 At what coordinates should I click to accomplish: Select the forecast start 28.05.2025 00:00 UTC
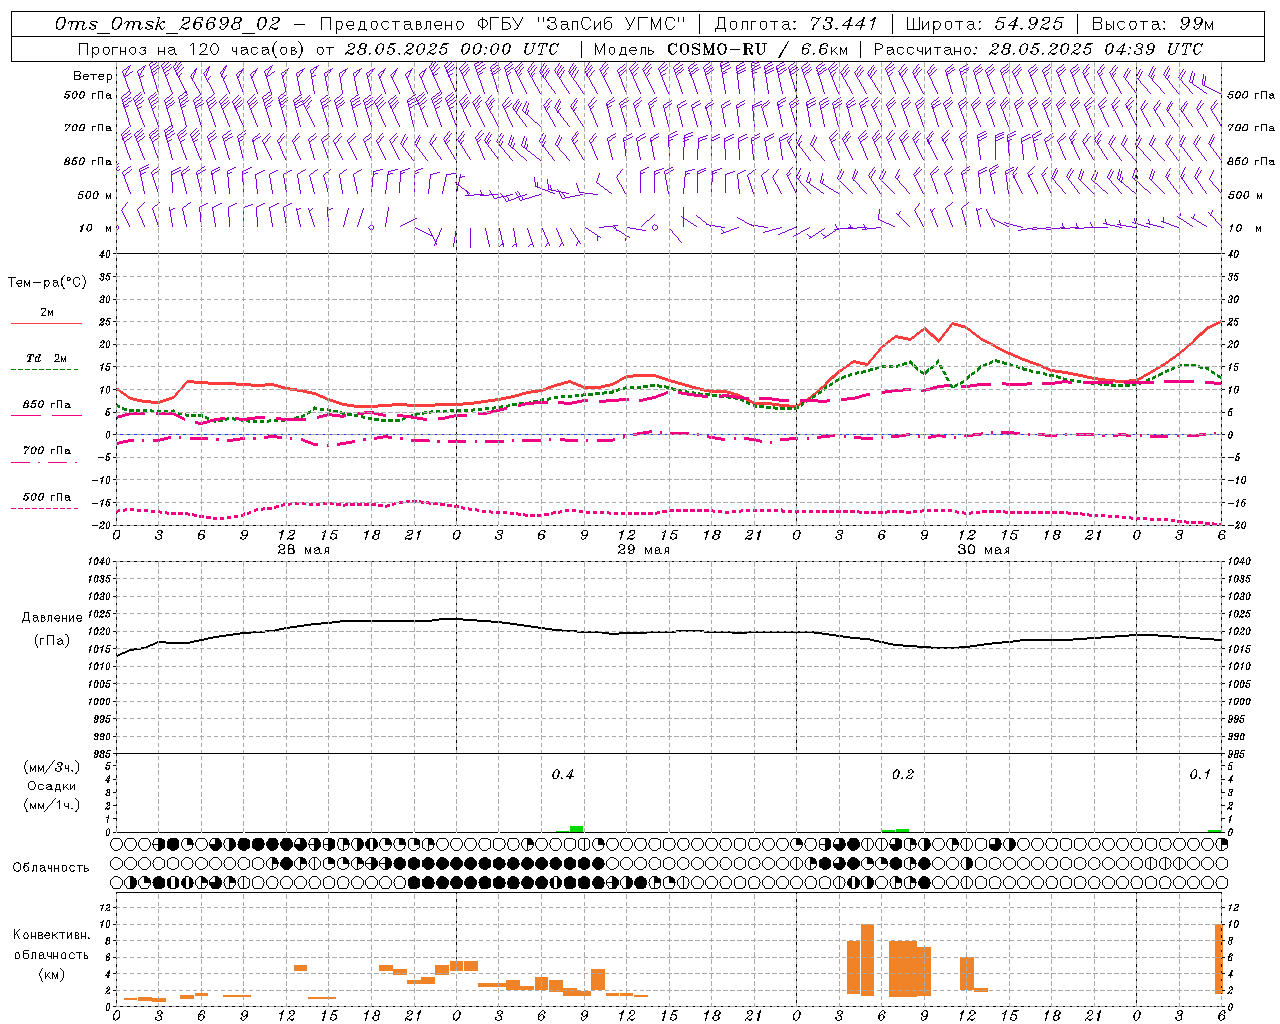tap(452, 49)
